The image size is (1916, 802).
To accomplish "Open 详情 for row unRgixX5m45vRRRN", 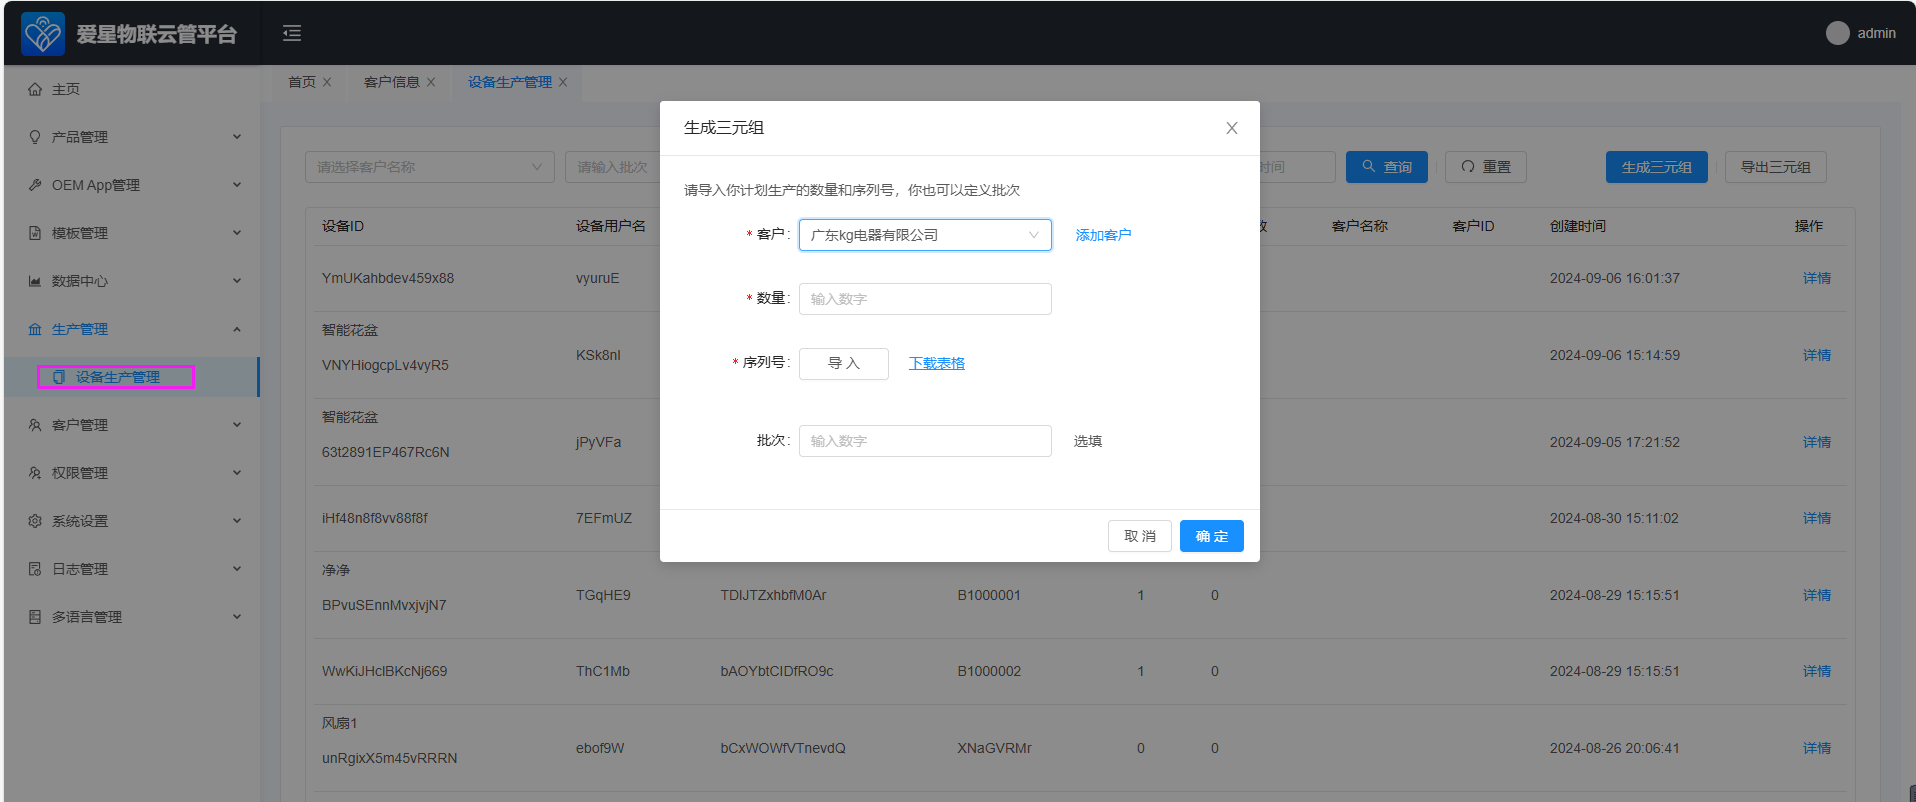I will [x=1817, y=748].
